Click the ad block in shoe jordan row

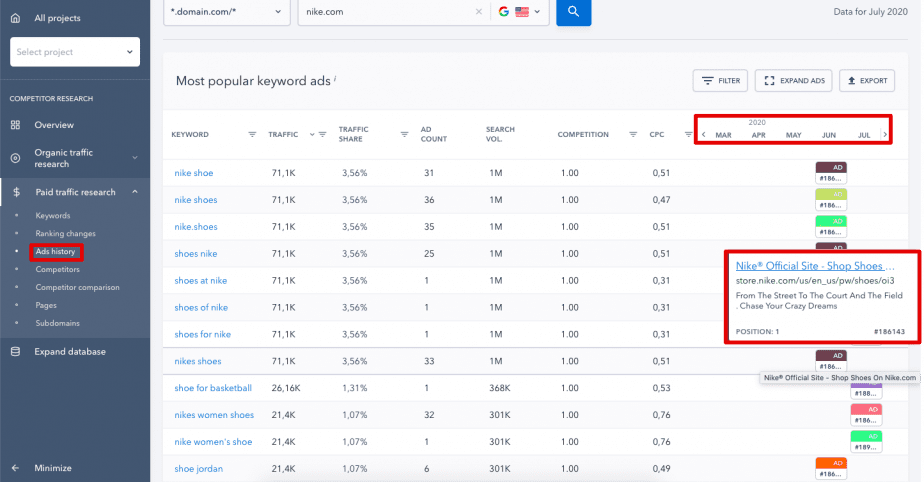(x=831, y=468)
